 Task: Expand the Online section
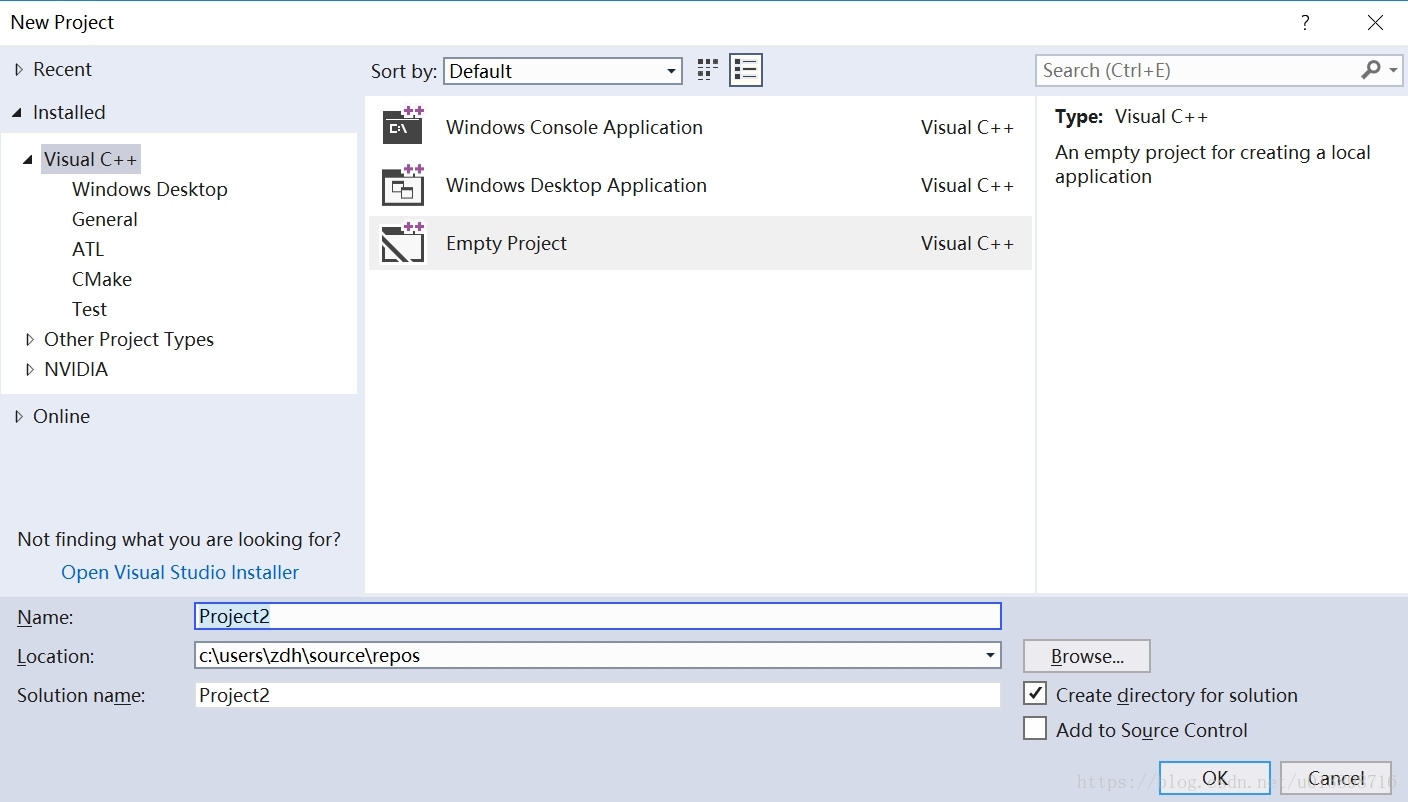19,416
